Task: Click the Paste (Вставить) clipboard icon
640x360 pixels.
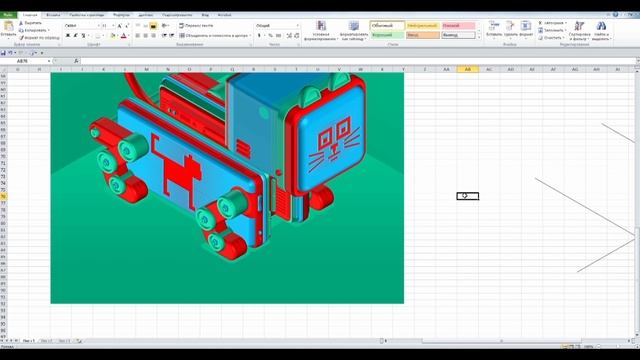Action: point(8,27)
